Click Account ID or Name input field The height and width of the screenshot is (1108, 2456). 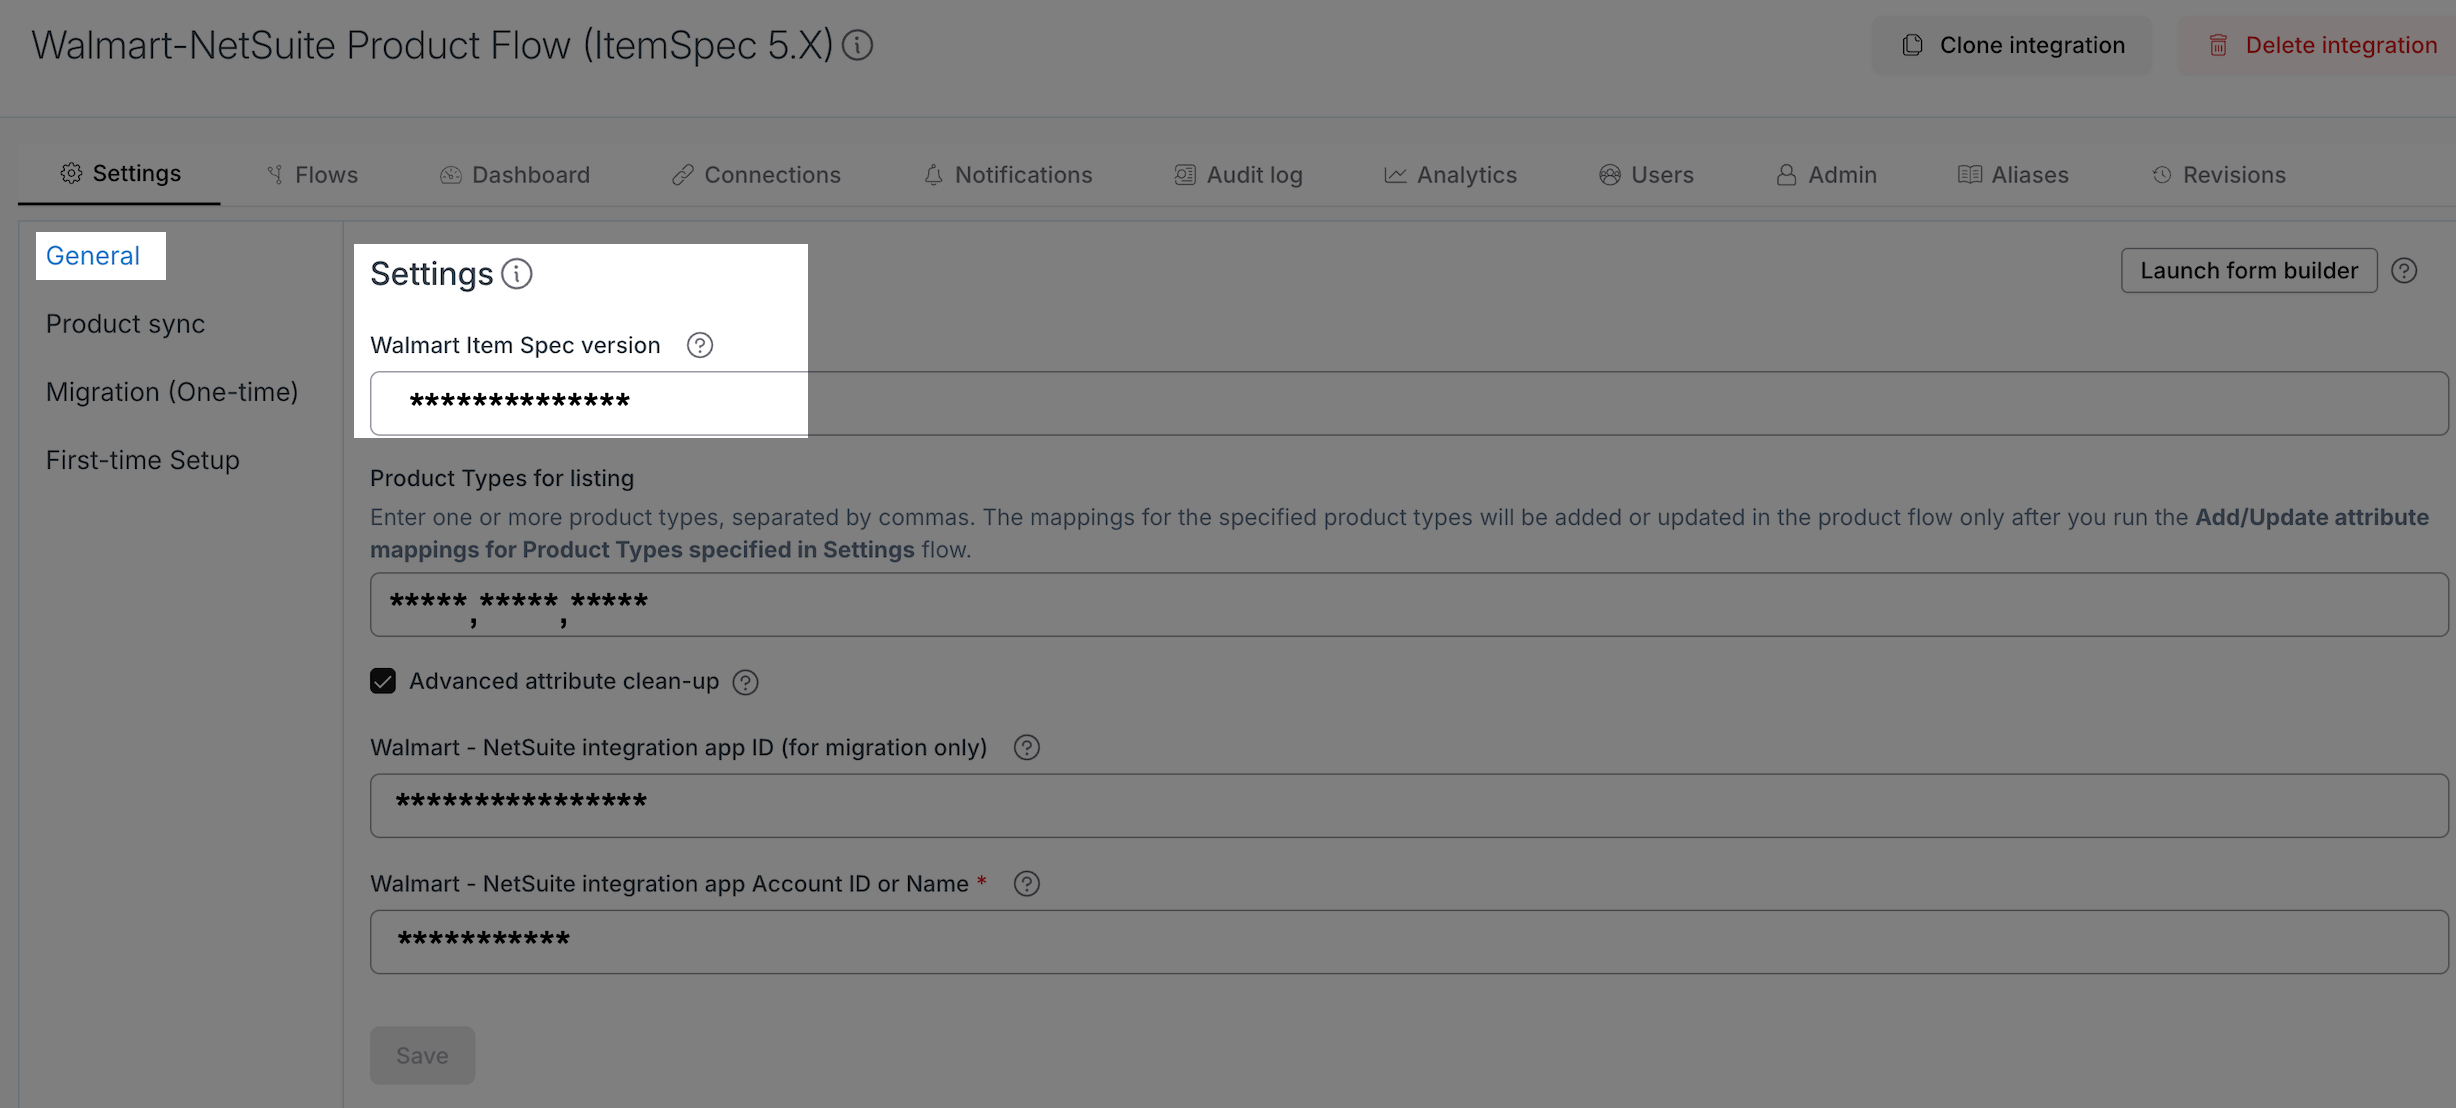pos(1409,941)
